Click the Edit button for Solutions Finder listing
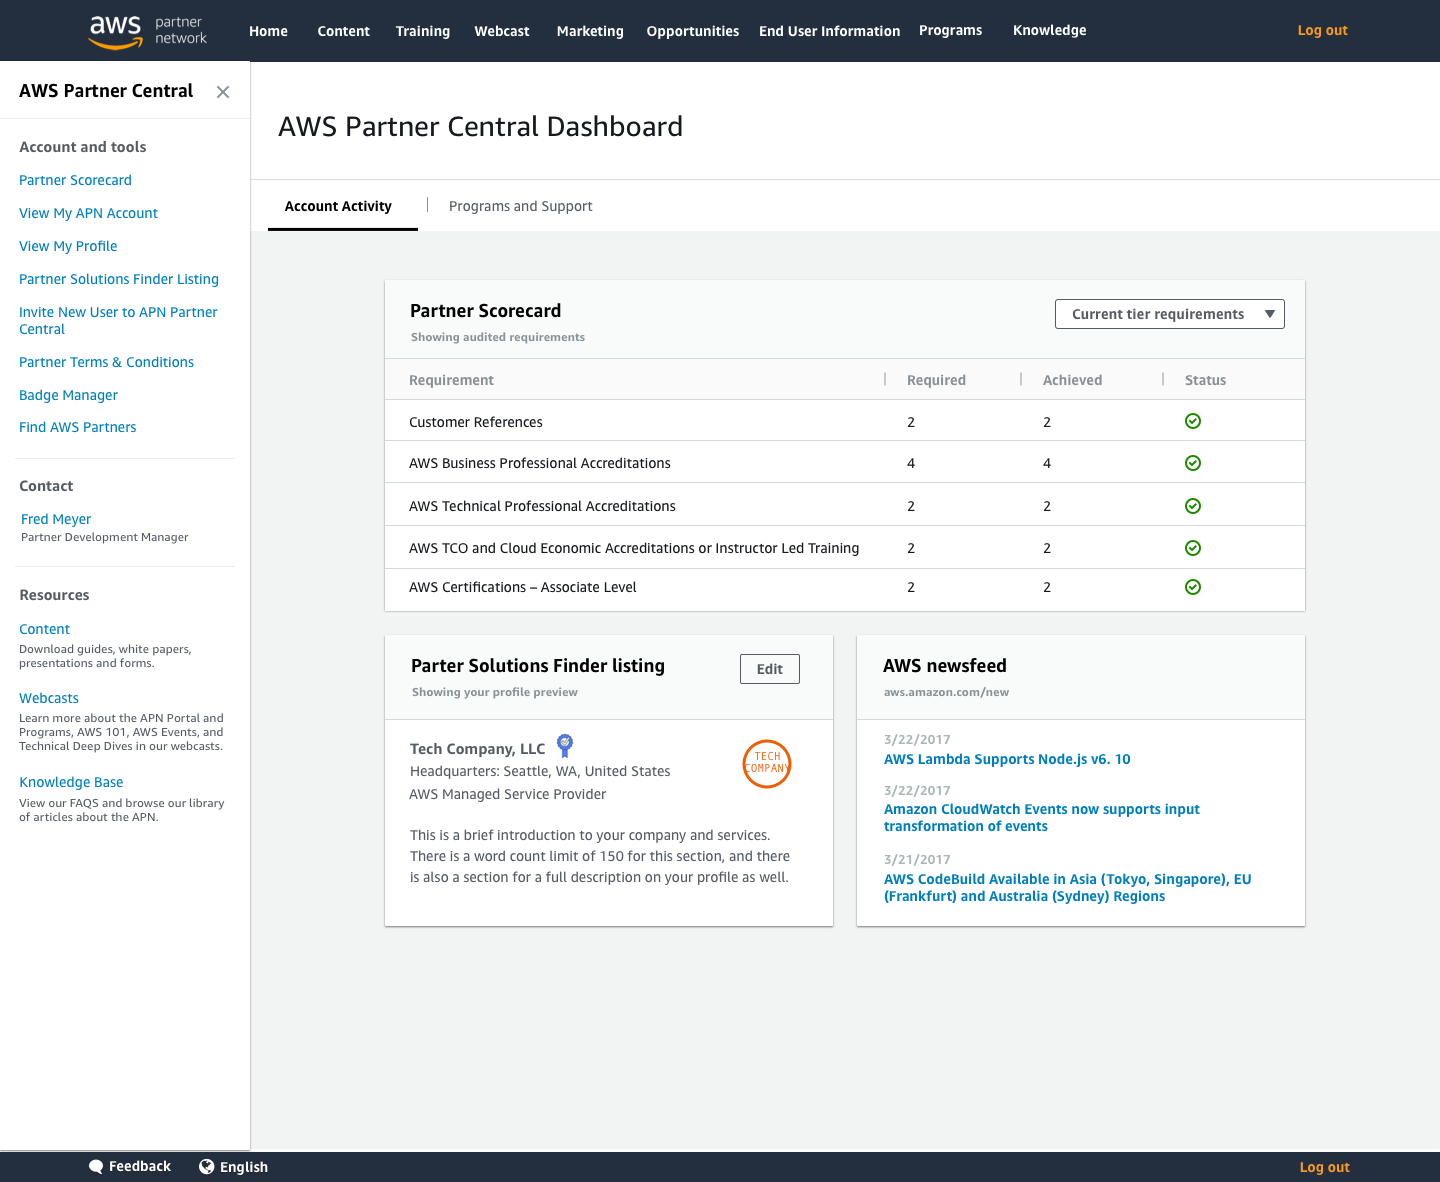Screen dimensions: 1440x1182 coord(770,669)
